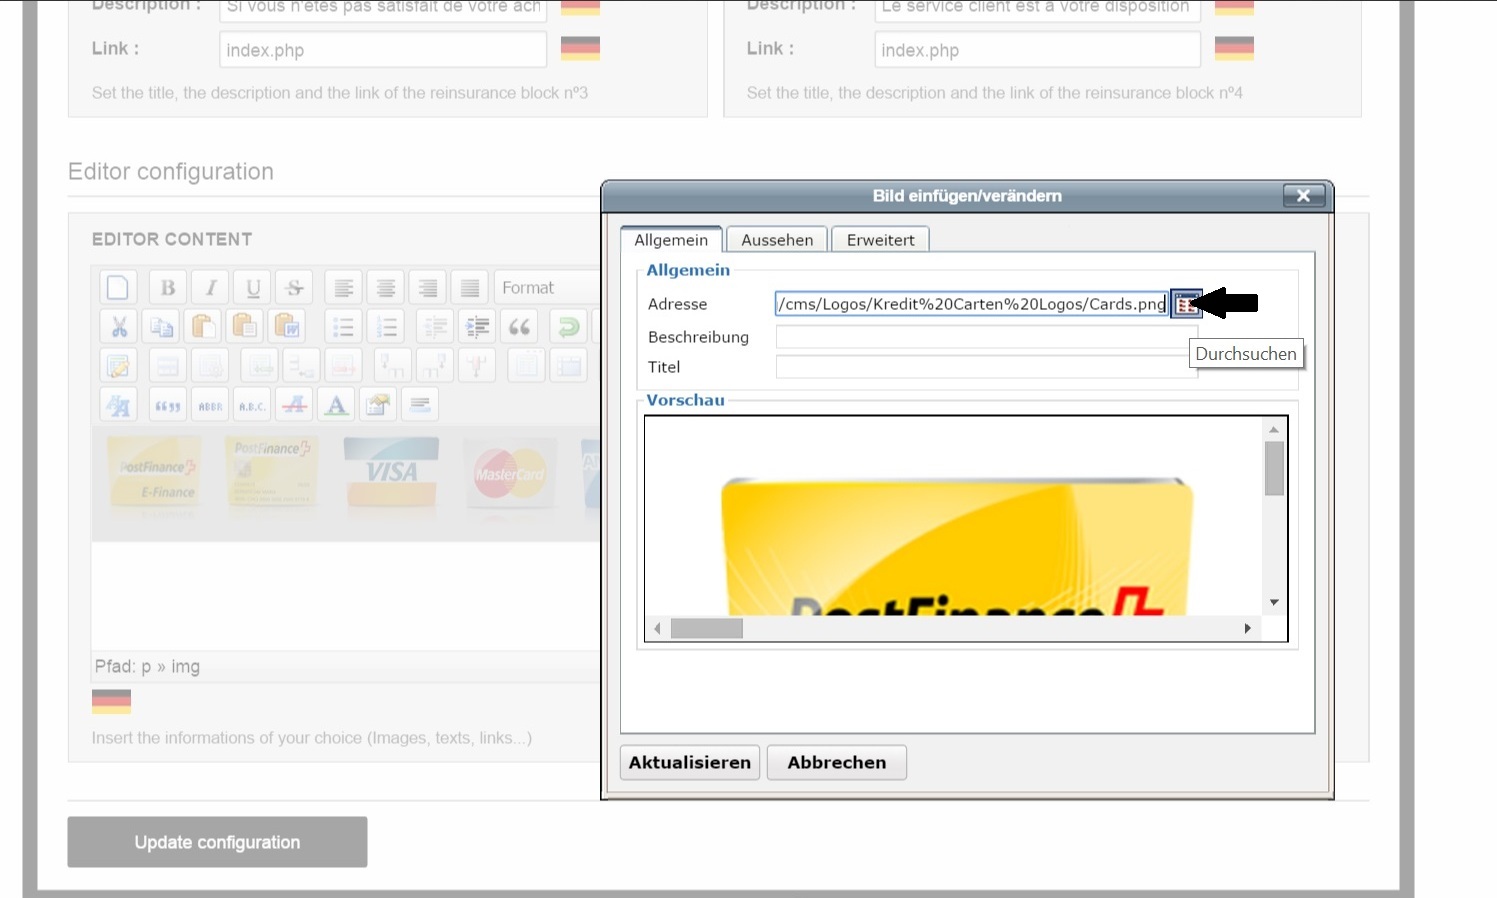
Task: Cut selection with the scissors icon
Action: click(119, 327)
